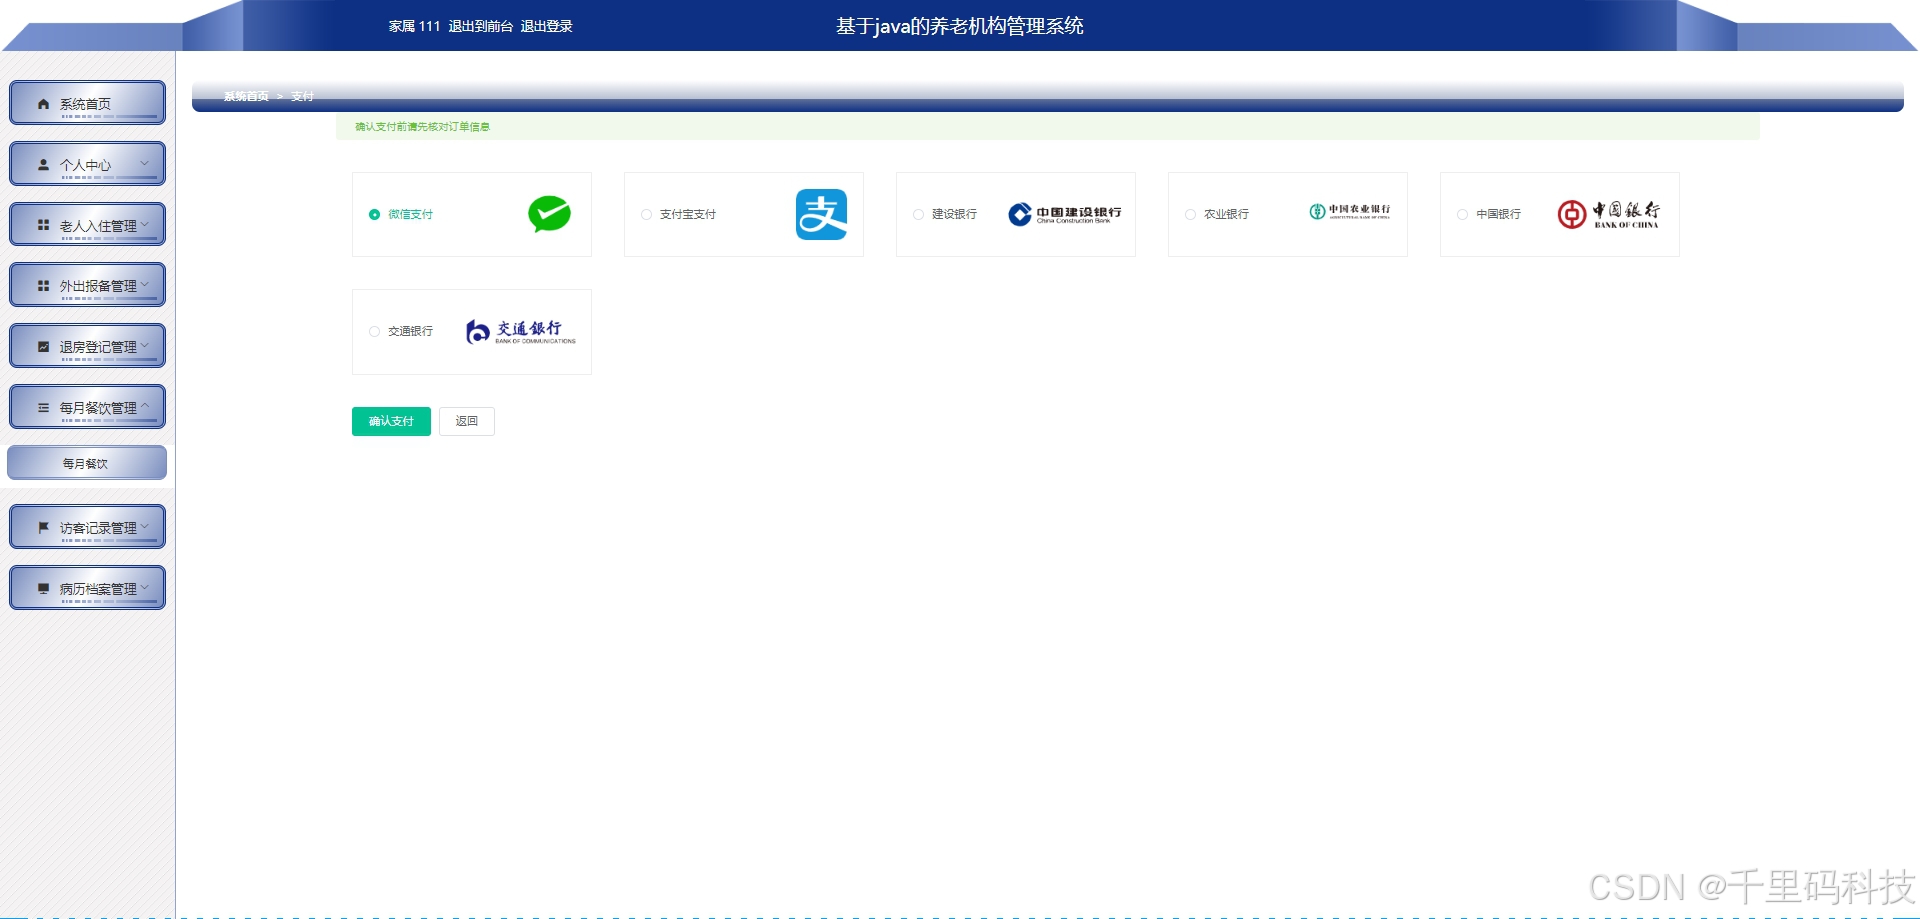Open the 系统首页 sidebar menu item
1920x919 pixels.
point(87,103)
